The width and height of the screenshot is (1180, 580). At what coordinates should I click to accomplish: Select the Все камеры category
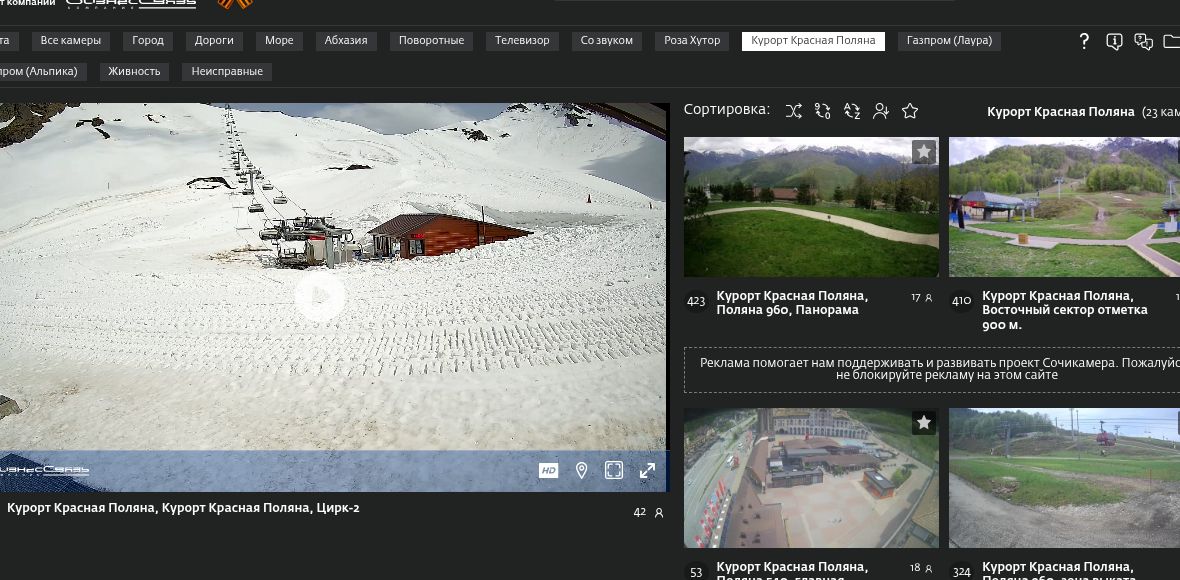click(x=71, y=41)
